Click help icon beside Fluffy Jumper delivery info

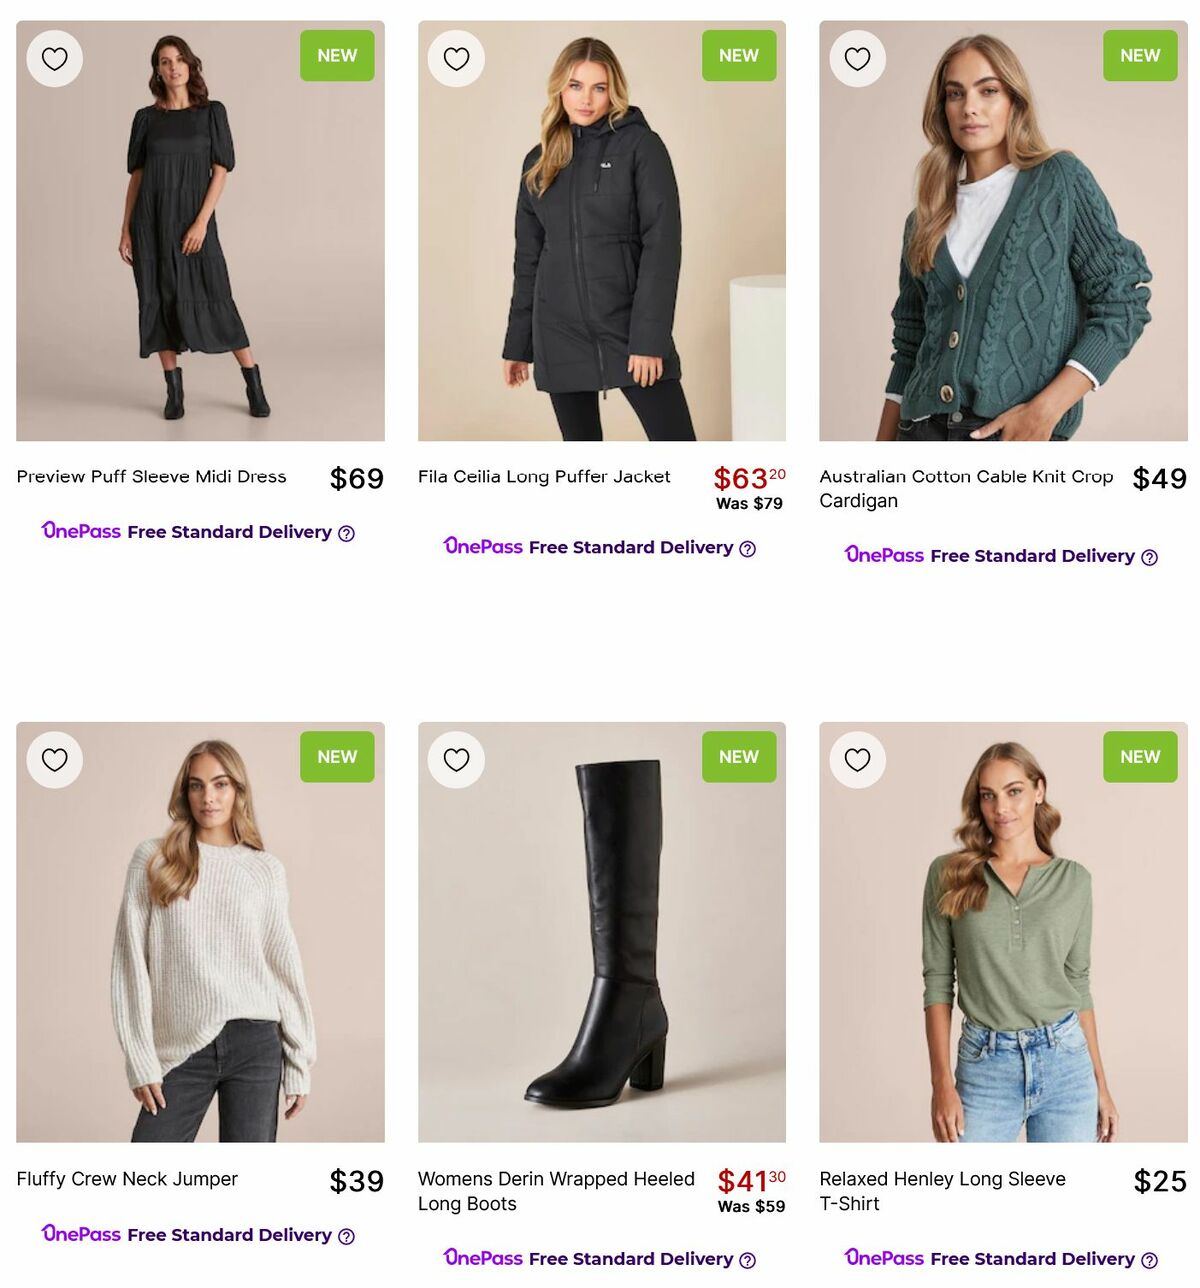click(345, 1236)
